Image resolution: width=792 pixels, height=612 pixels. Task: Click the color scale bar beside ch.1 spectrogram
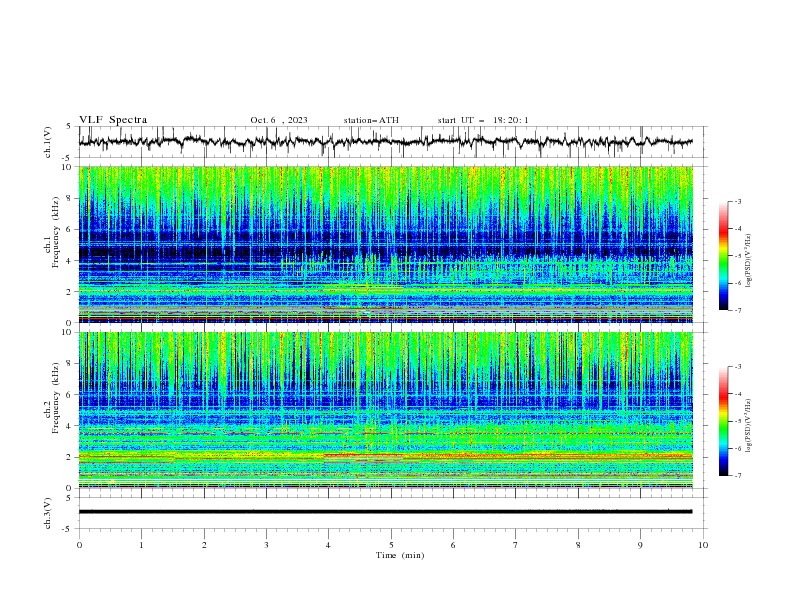[x=723, y=256]
